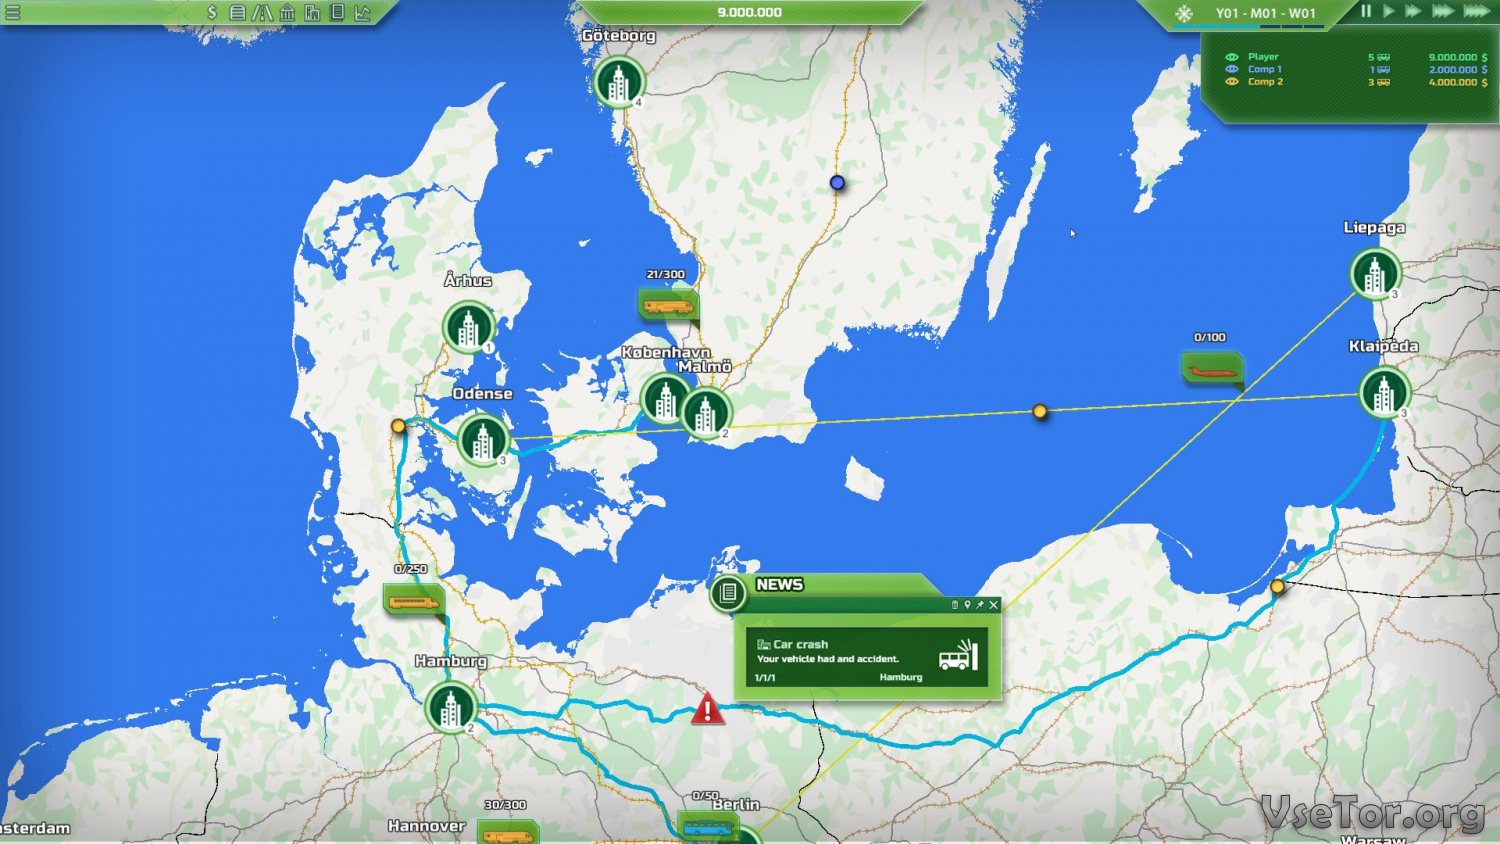Delete the news item with trash icon
The width and height of the screenshot is (1500, 844).
click(x=954, y=605)
